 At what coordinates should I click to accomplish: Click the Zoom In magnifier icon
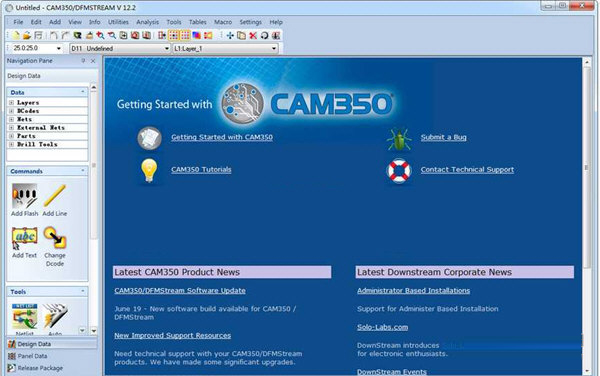(x=100, y=36)
